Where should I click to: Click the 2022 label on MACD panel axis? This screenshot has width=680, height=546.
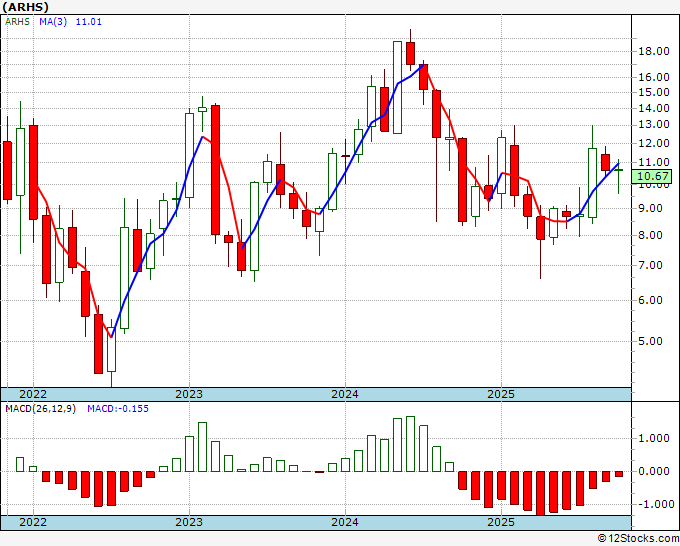pyautogui.click(x=33, y=522)
